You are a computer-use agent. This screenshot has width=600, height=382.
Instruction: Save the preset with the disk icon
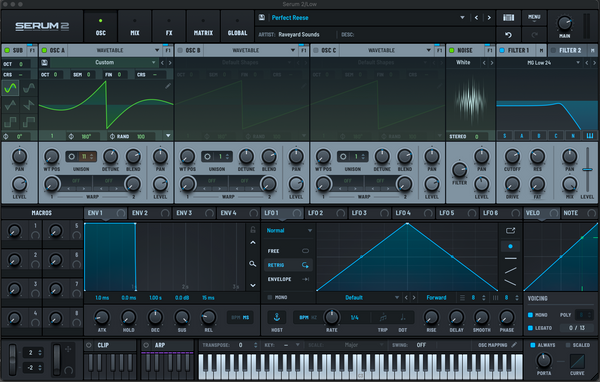click(x=262, y=18)
